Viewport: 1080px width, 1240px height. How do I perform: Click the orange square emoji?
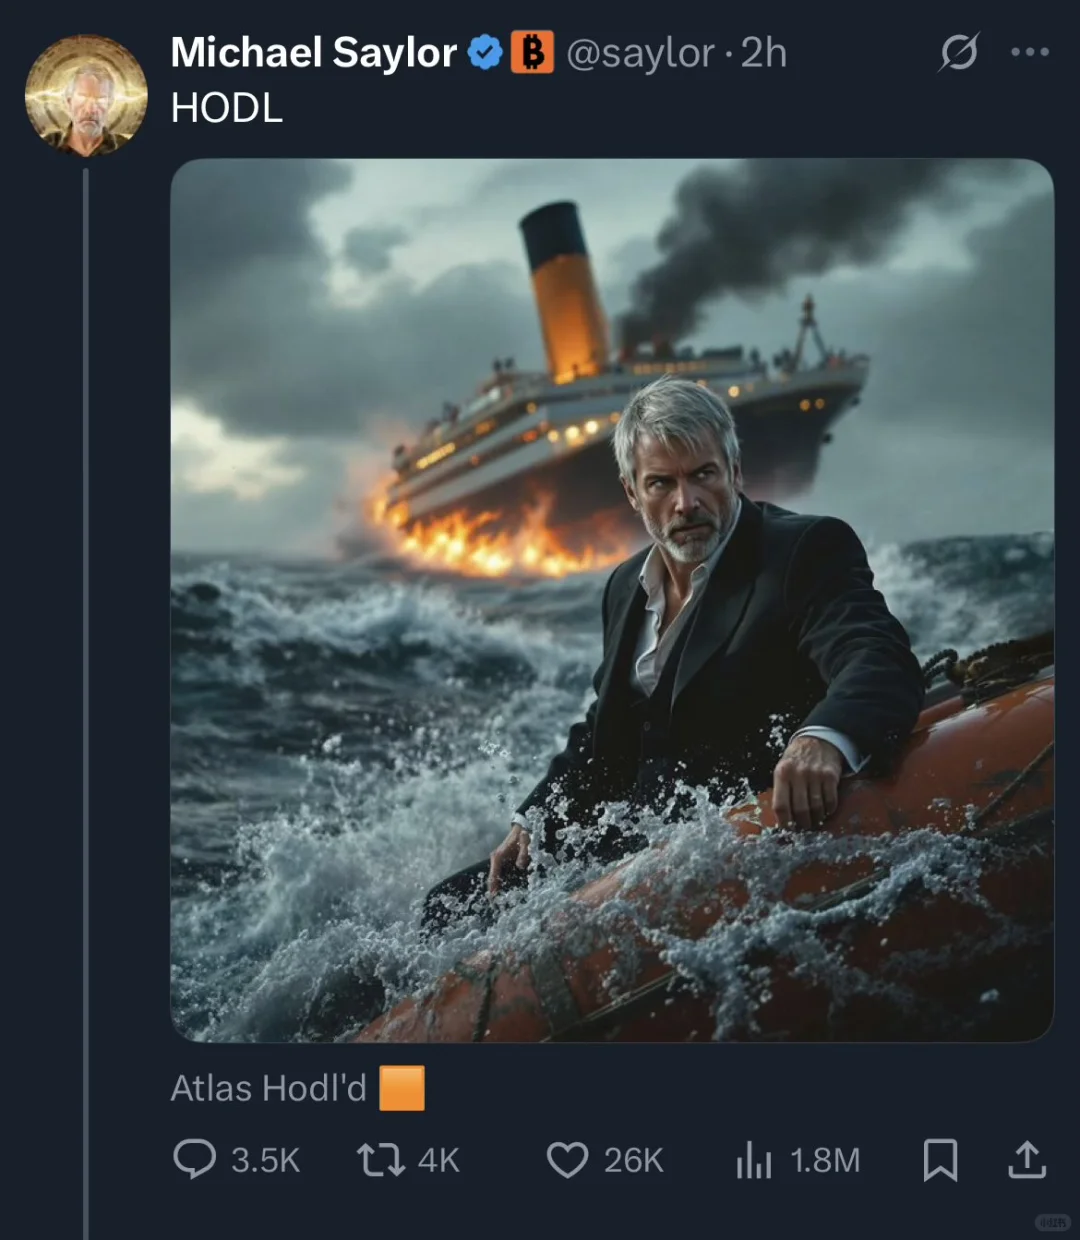click(x=402, y=1088)
